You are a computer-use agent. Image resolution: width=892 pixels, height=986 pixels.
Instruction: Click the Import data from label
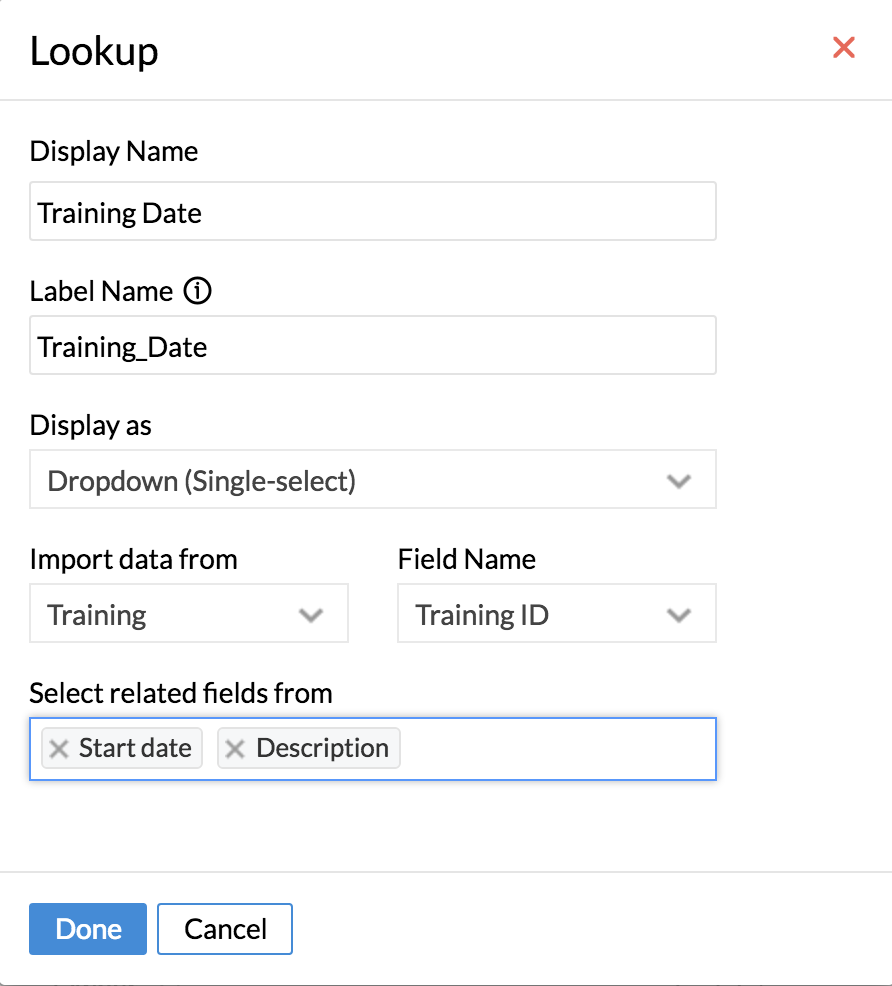(134, 559)
